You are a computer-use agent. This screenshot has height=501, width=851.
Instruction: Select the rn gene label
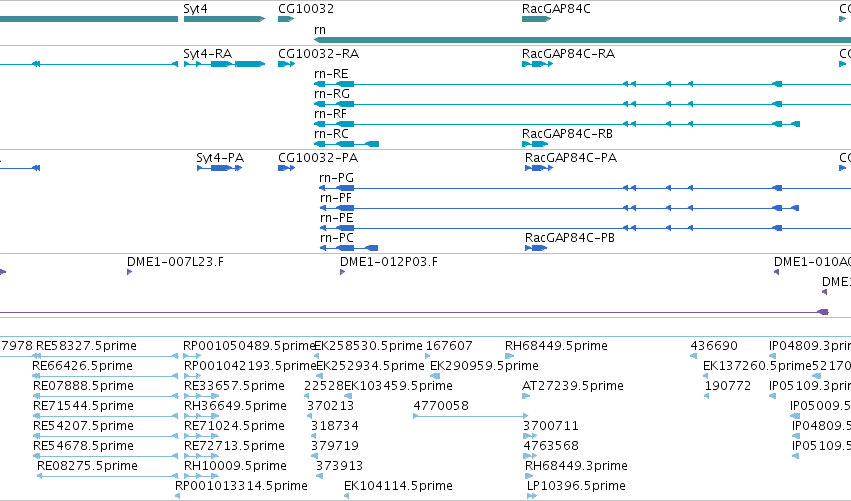[320, 30]
